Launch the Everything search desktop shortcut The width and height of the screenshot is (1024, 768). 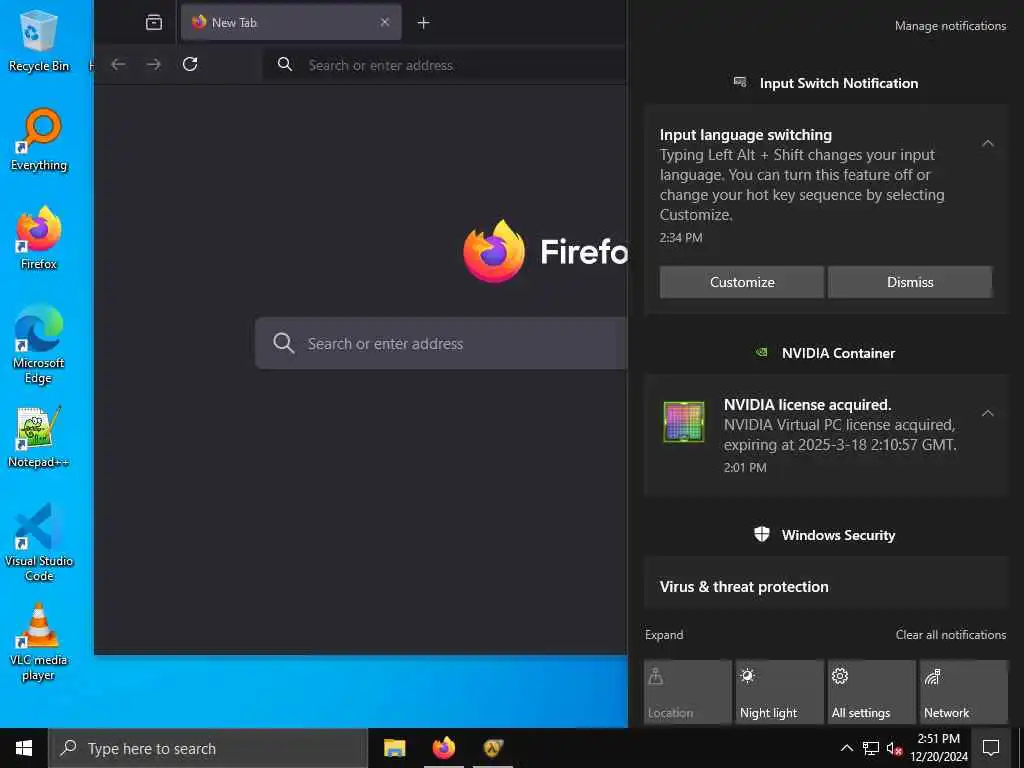point(39,140)
